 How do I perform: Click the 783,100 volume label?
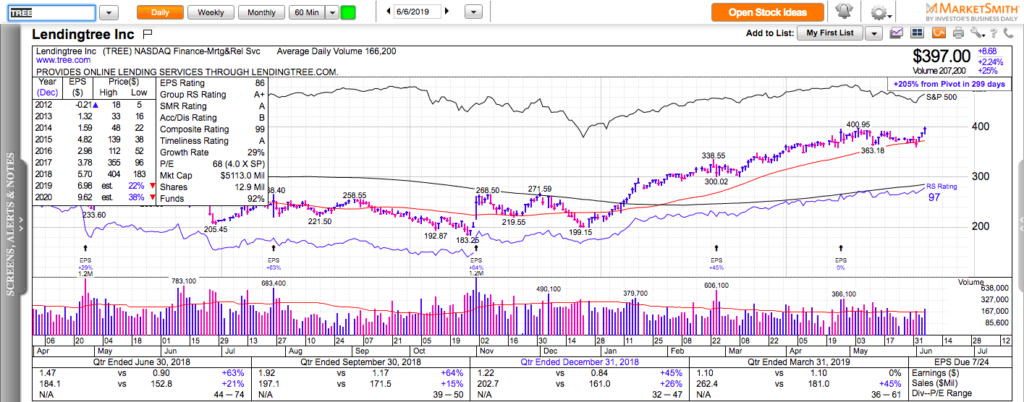pos(184,281)
